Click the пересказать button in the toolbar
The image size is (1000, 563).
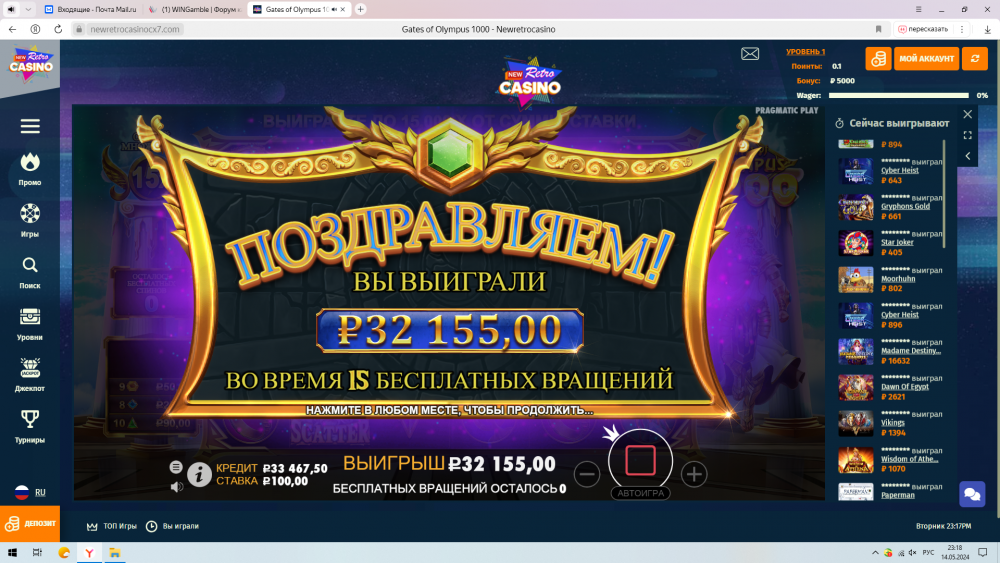click(x=923, y=29)
